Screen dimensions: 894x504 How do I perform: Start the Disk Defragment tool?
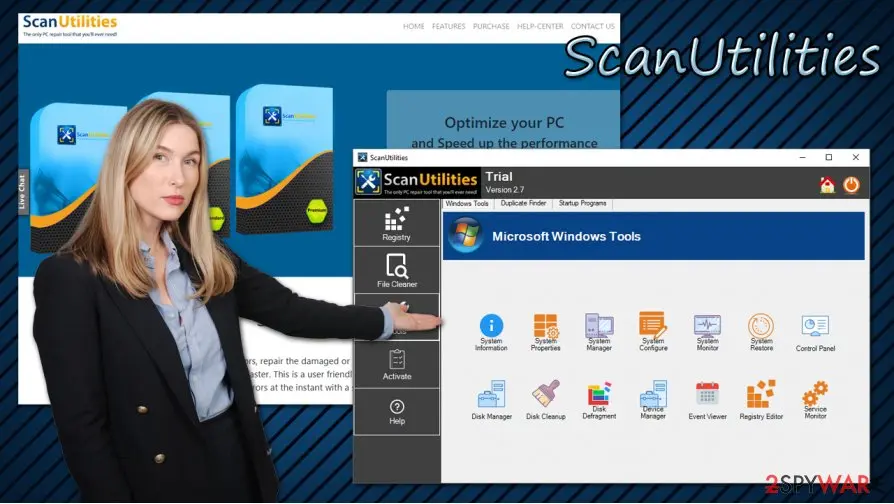pos(599,400)
